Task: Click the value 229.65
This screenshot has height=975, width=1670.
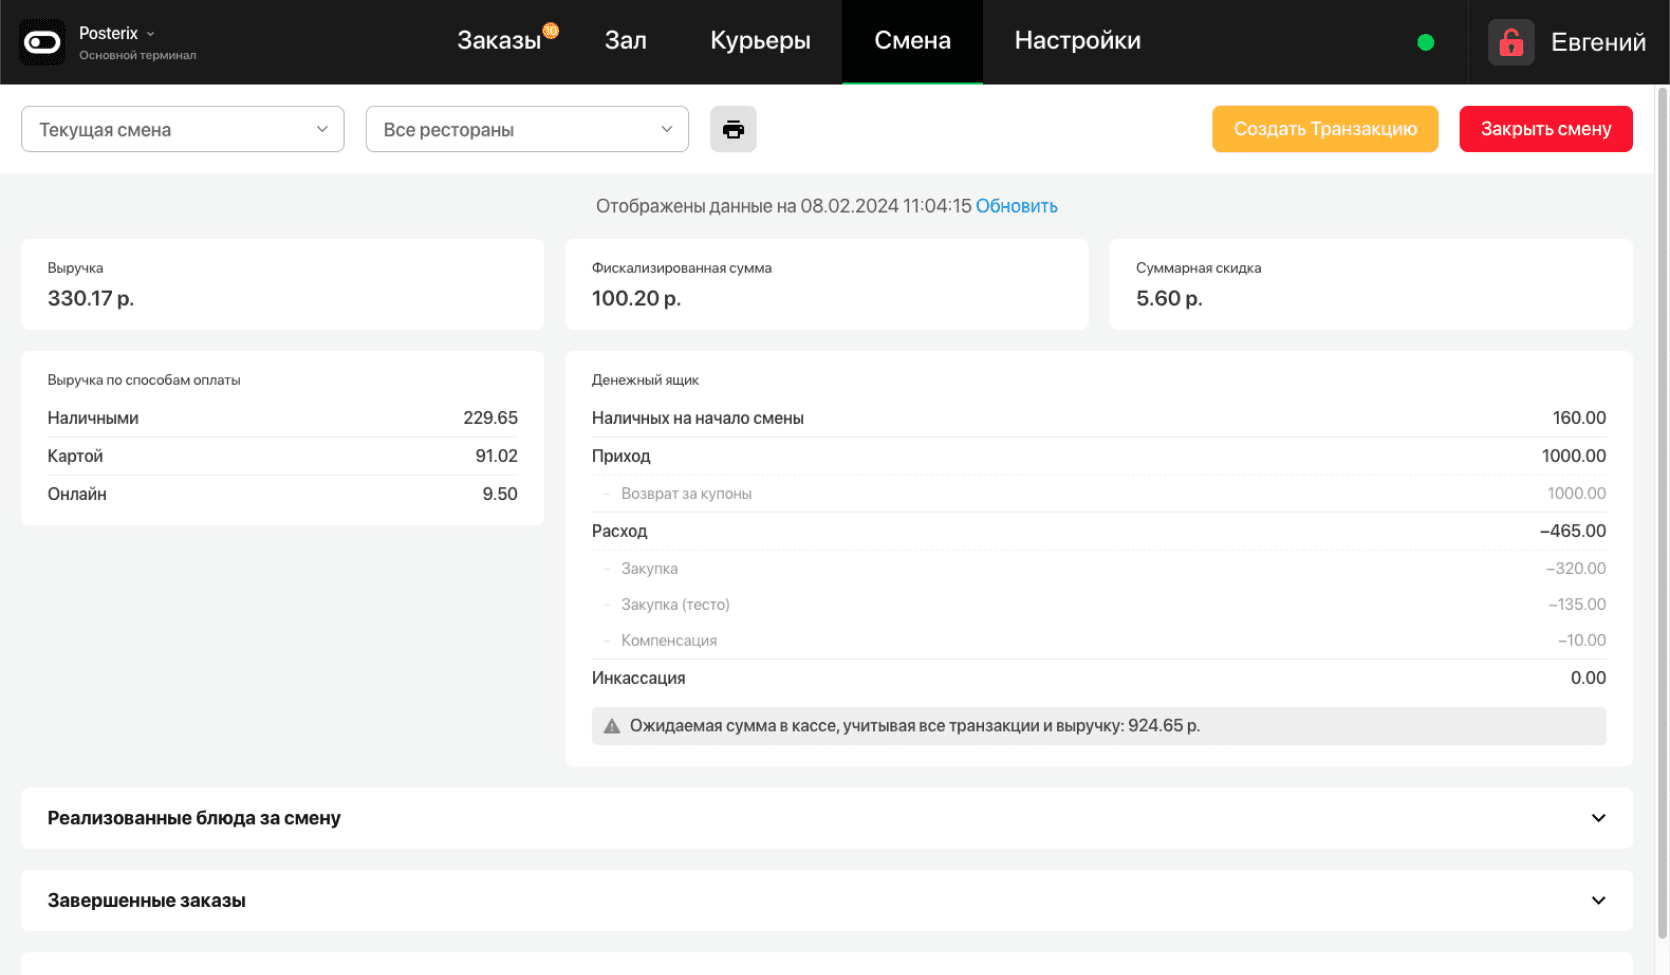Action: point(490,418)
